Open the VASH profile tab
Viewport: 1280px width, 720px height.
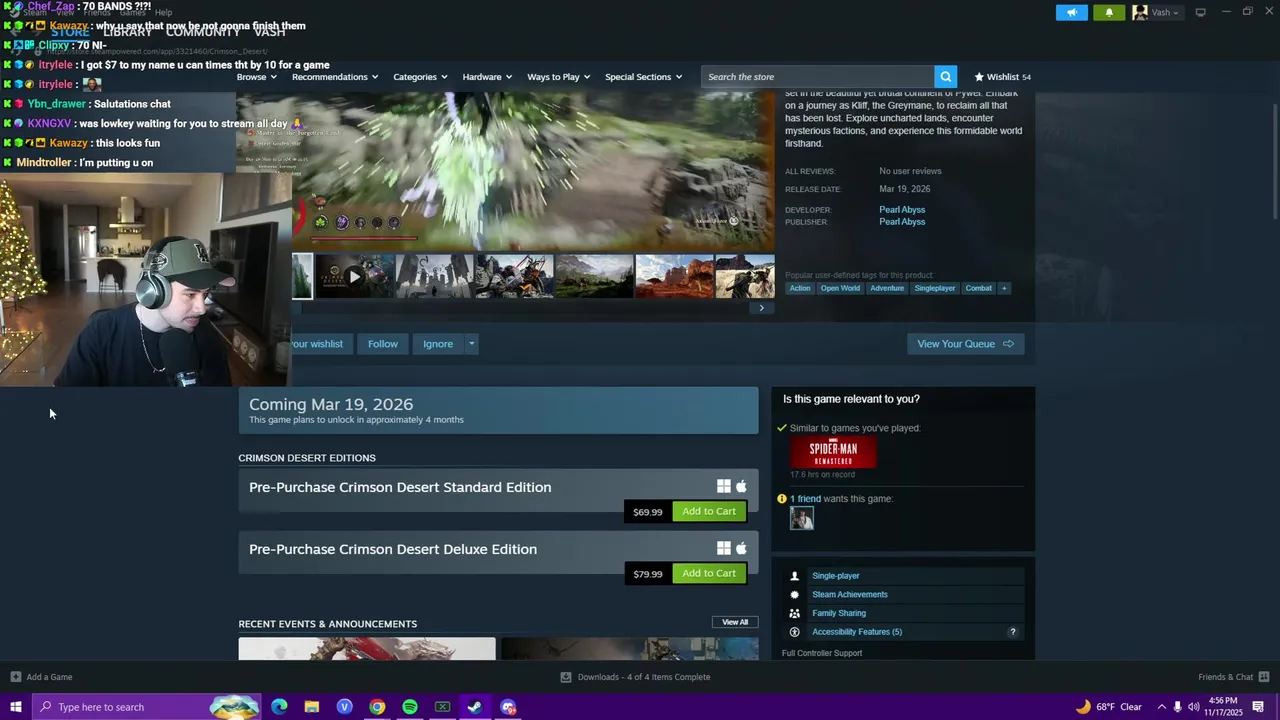click(270, 32)
